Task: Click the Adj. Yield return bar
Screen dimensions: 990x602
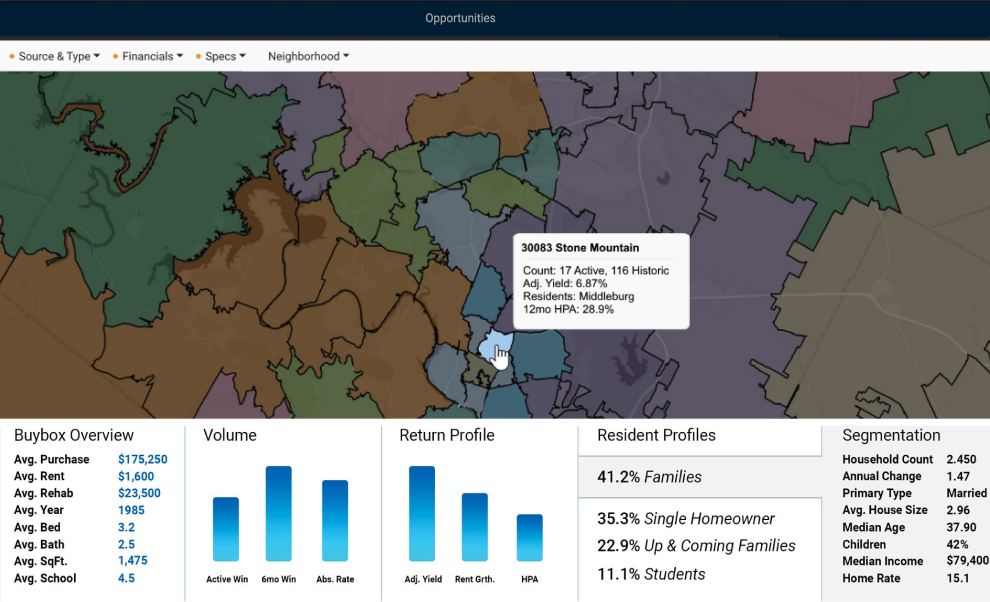Action: [x=422, y=514]
